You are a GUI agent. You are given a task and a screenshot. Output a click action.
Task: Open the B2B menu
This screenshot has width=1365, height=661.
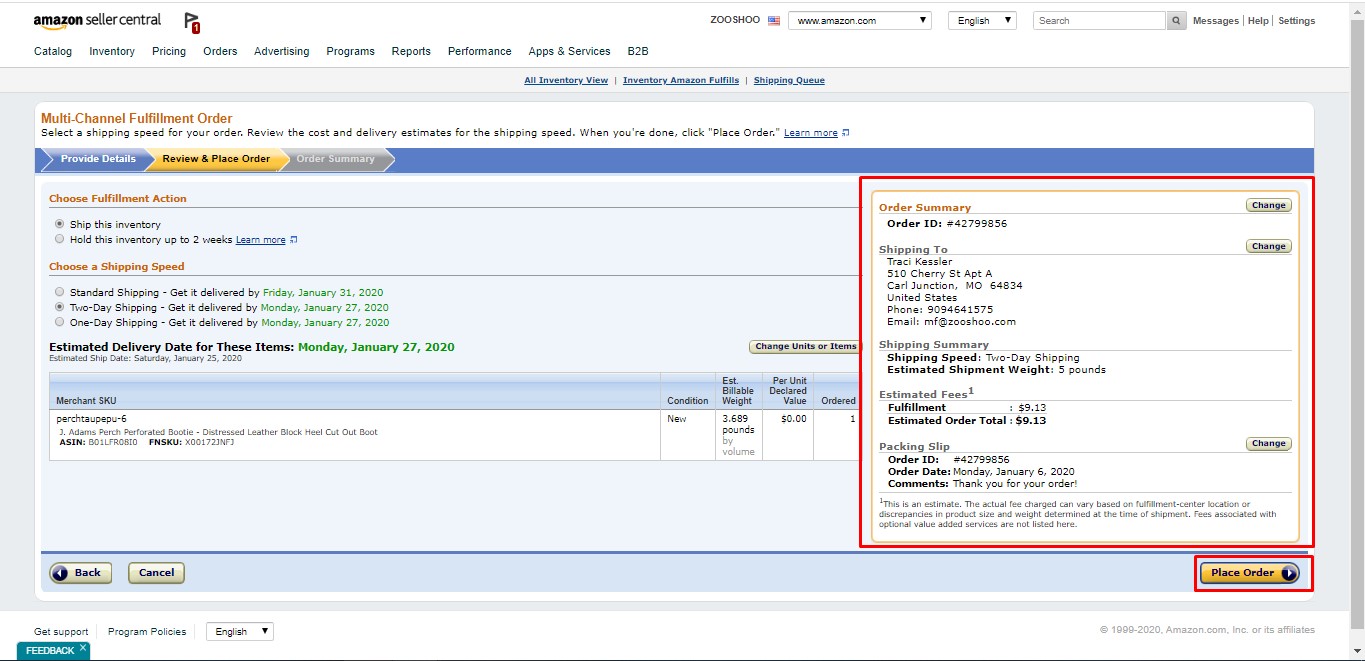(638, 51)
